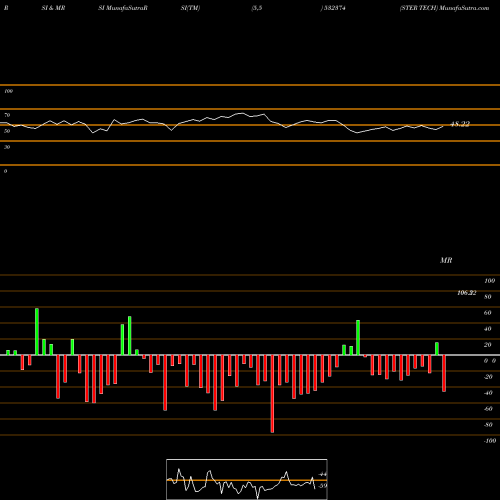500x500 pixels.
Task: Click the MR axis label '-80'
Action: 488,425
